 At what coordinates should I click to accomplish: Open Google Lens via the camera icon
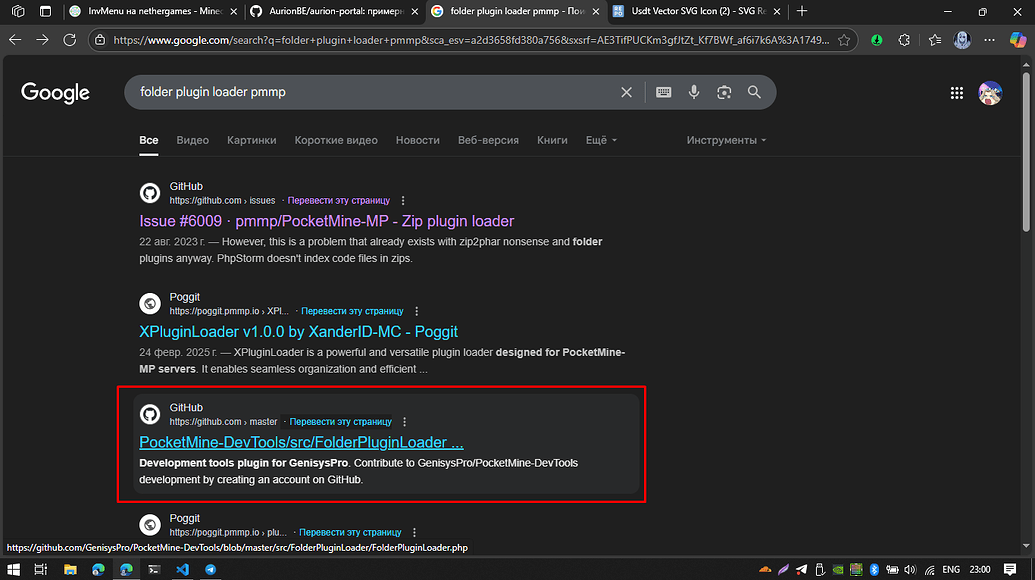[x=724, y=91]
